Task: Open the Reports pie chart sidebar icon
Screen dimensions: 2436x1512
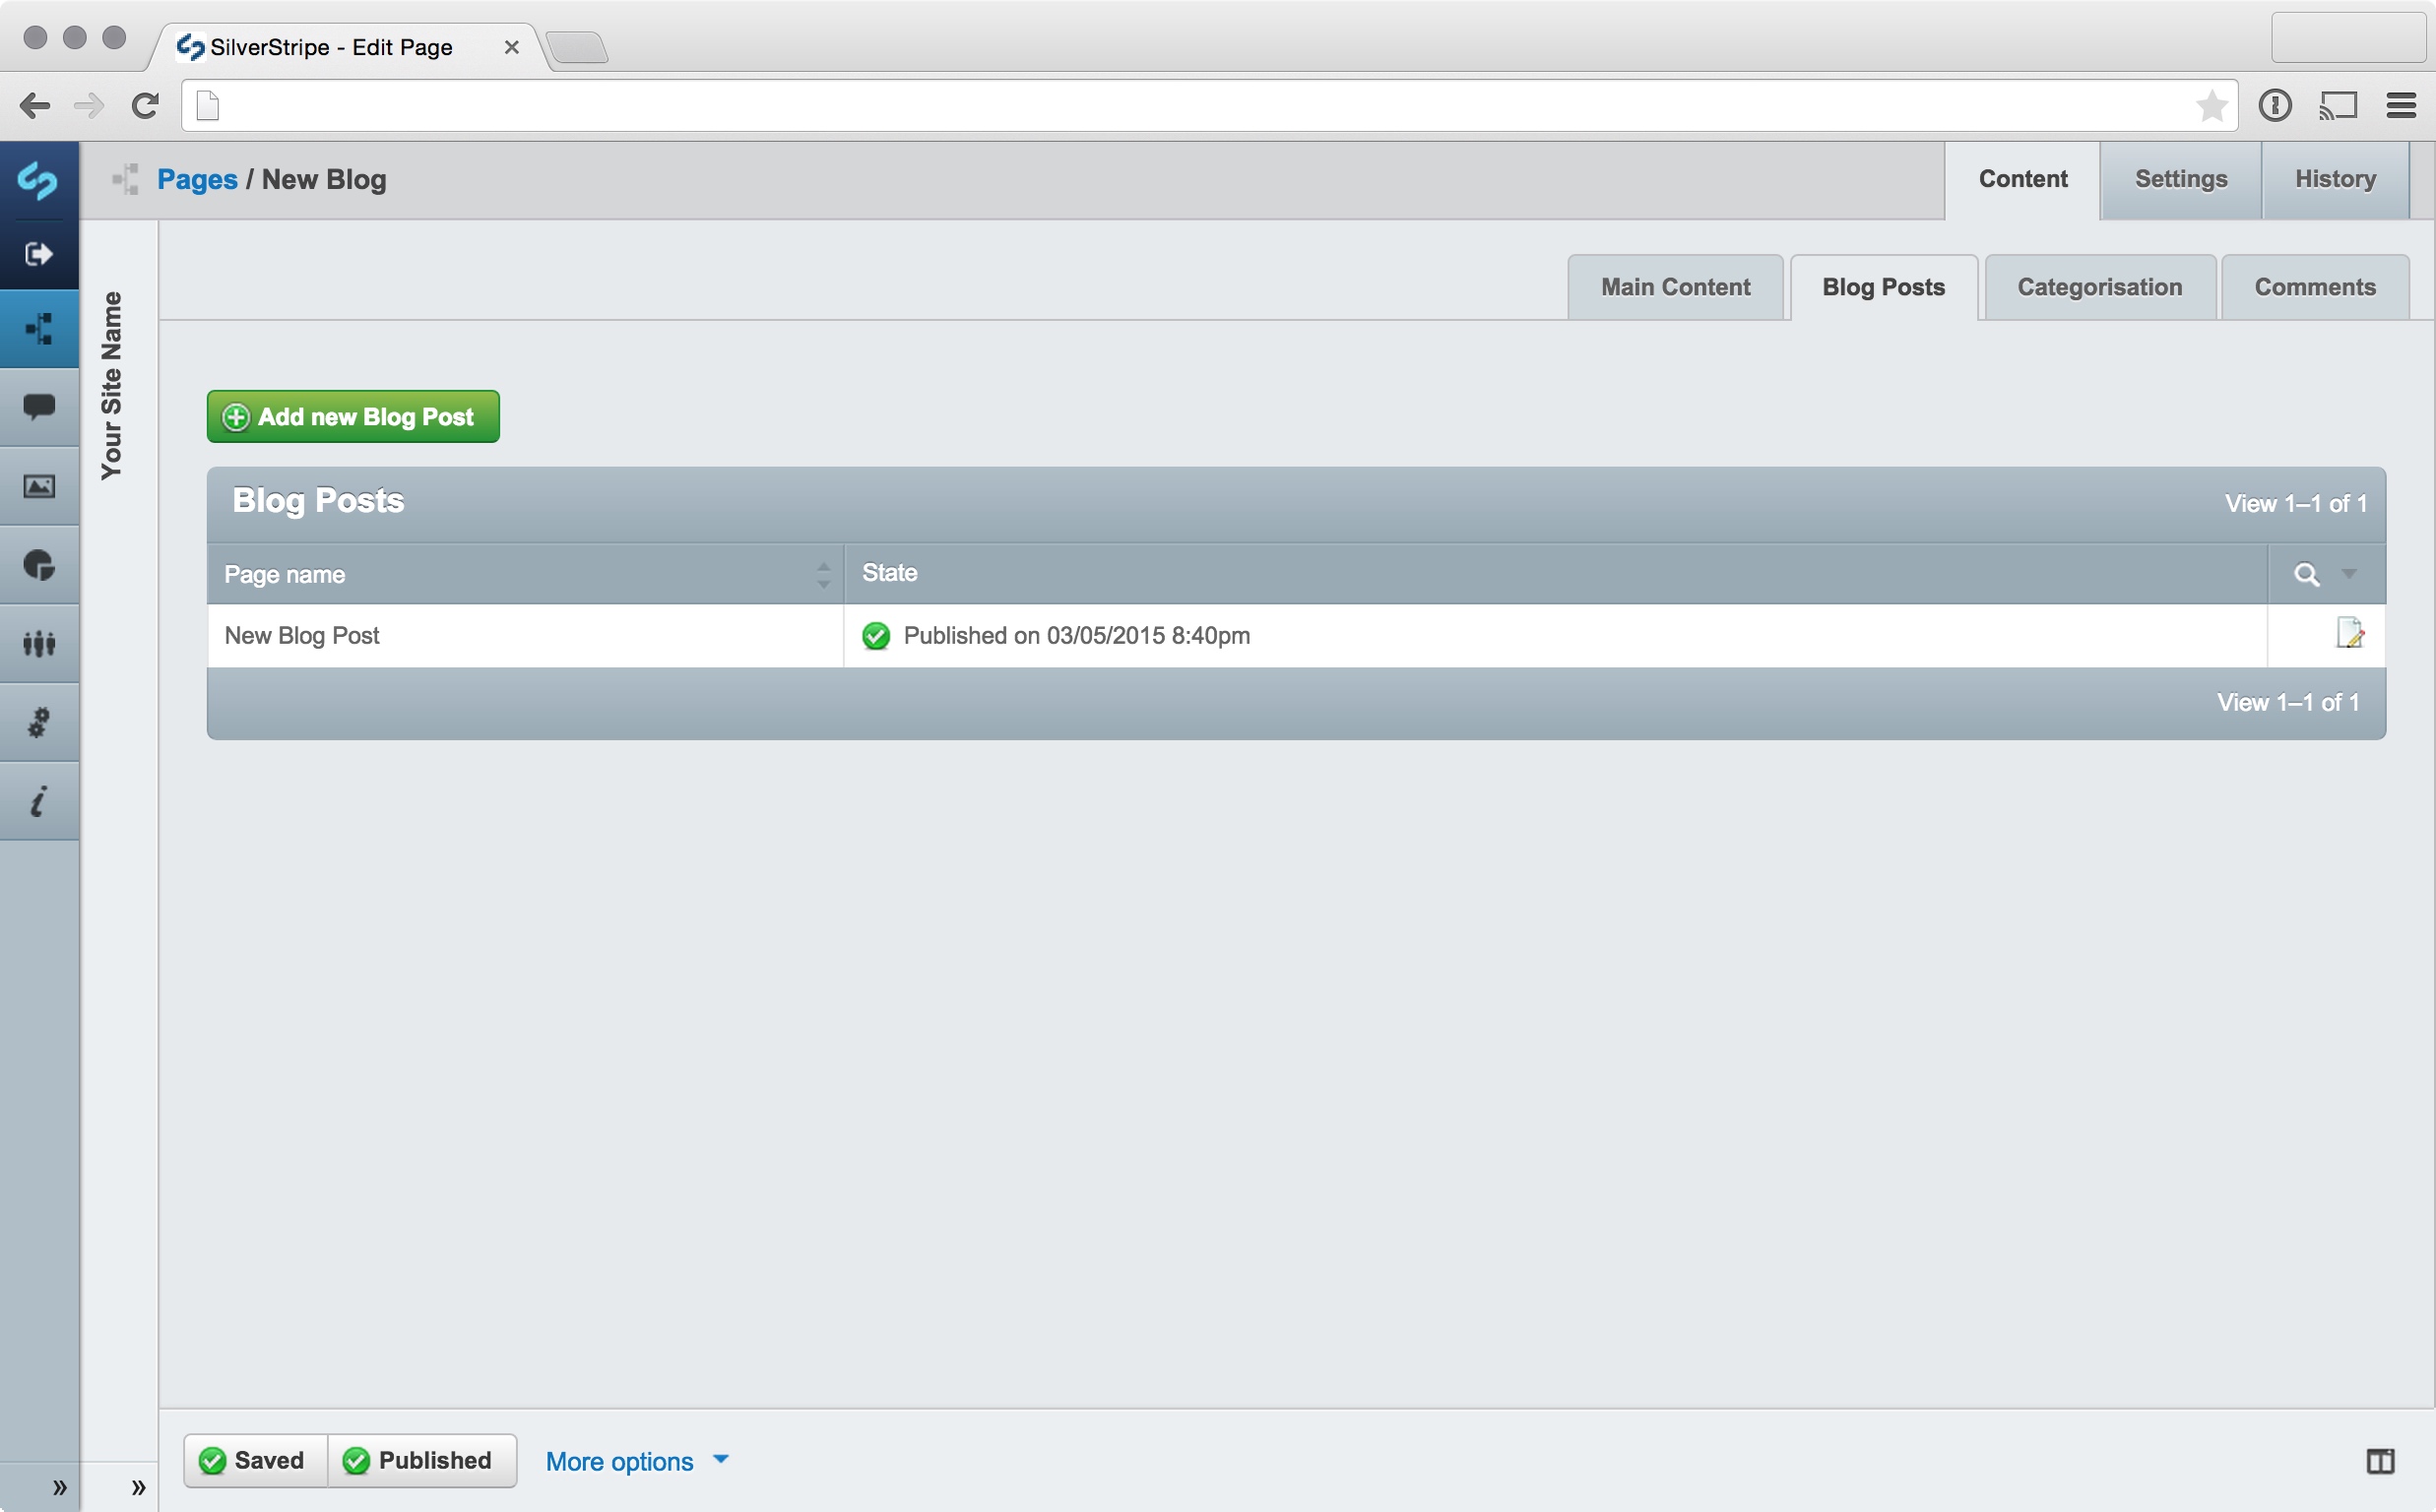Action: [38, 565]
